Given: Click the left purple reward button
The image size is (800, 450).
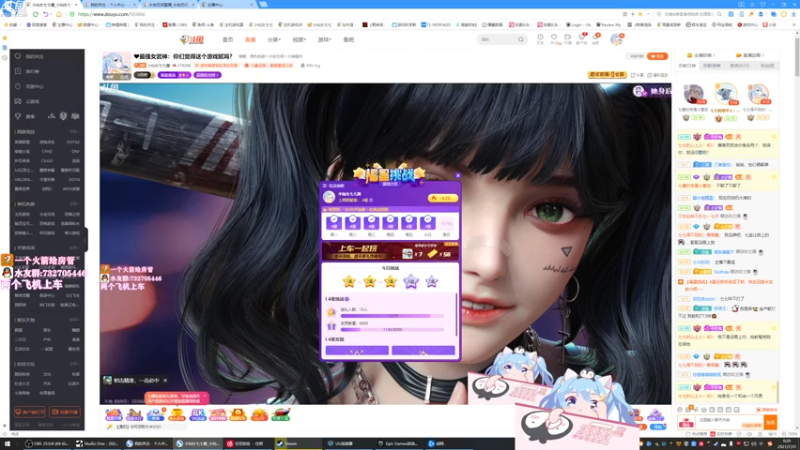Looking at the screenshot, I should 357,350.
